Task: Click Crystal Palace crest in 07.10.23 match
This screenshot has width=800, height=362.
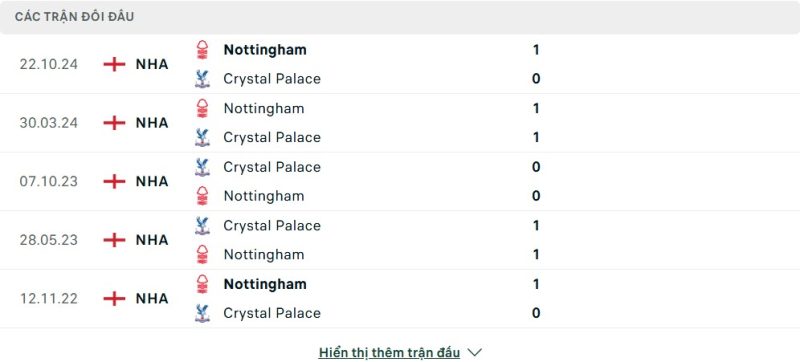Action: pyautogui.click(x=203, y=167)
